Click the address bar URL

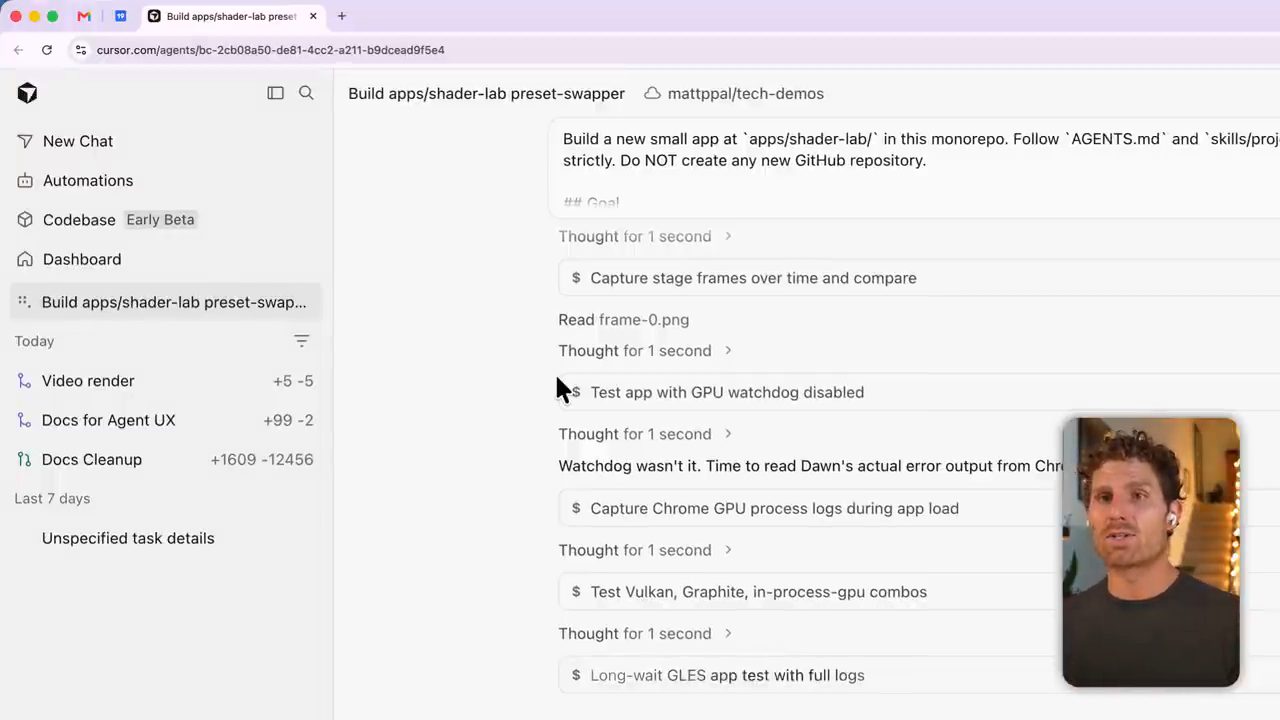[x=270, y=50]
